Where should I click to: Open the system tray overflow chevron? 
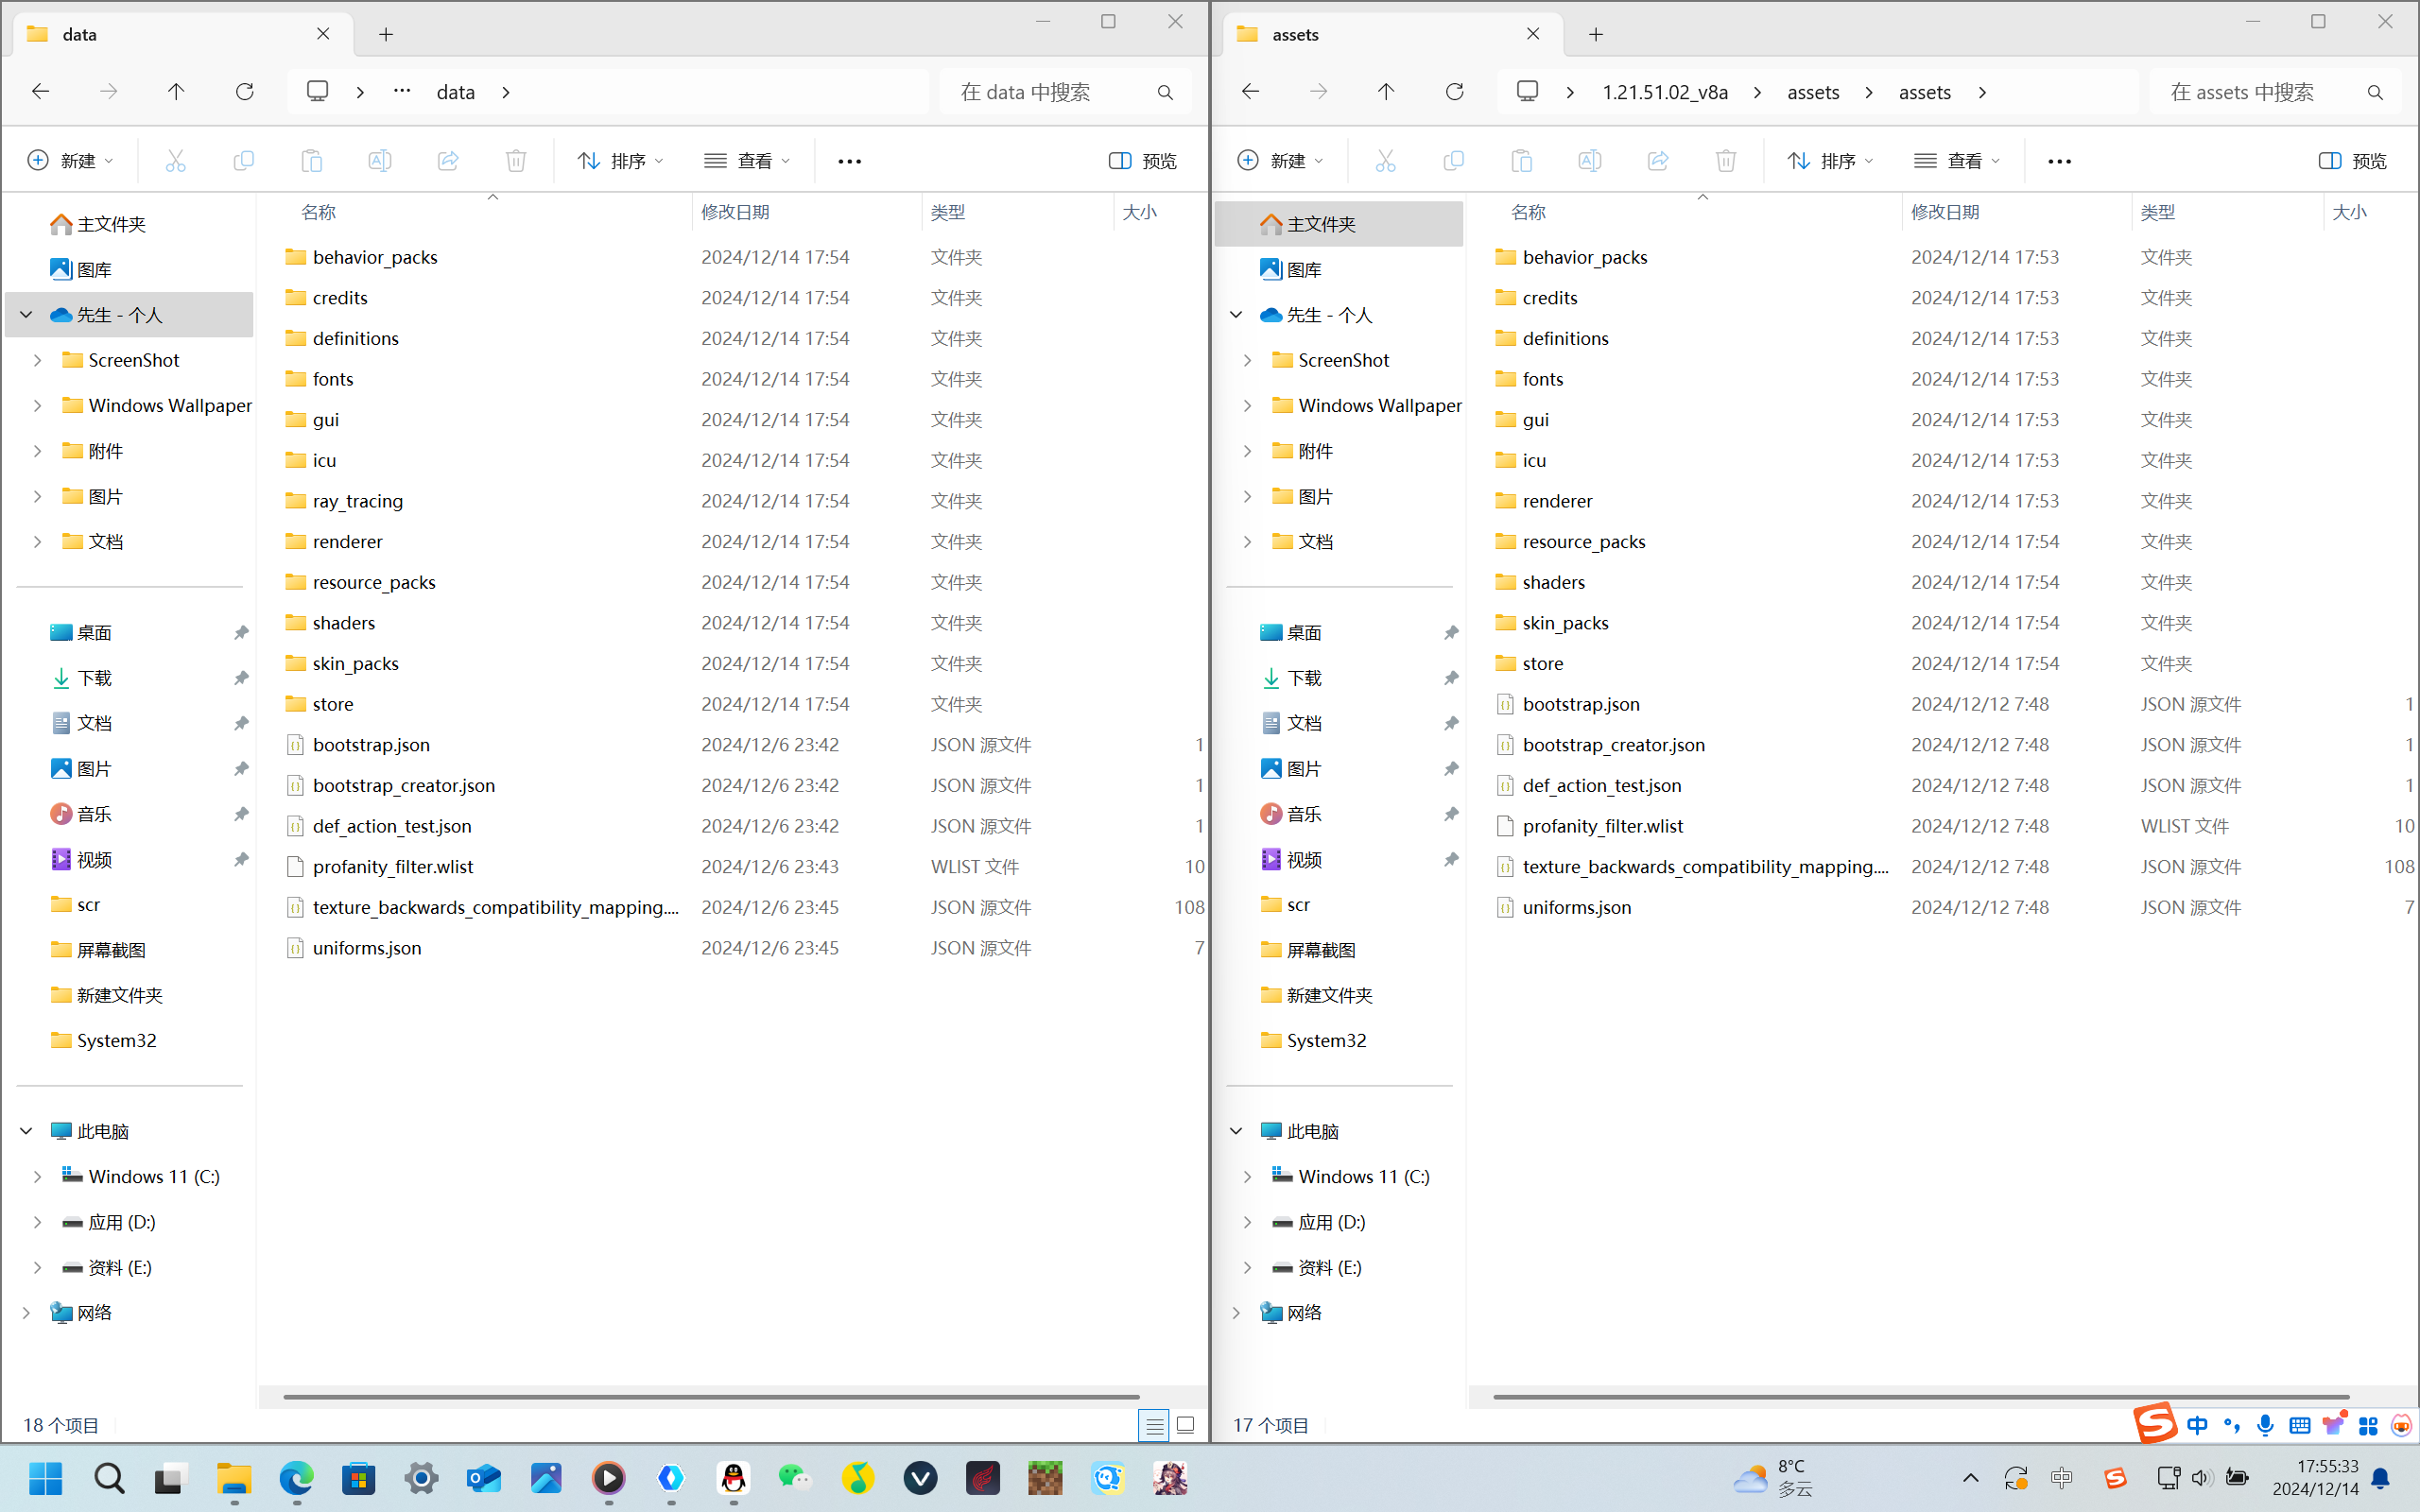(x=1970, y=1478)
